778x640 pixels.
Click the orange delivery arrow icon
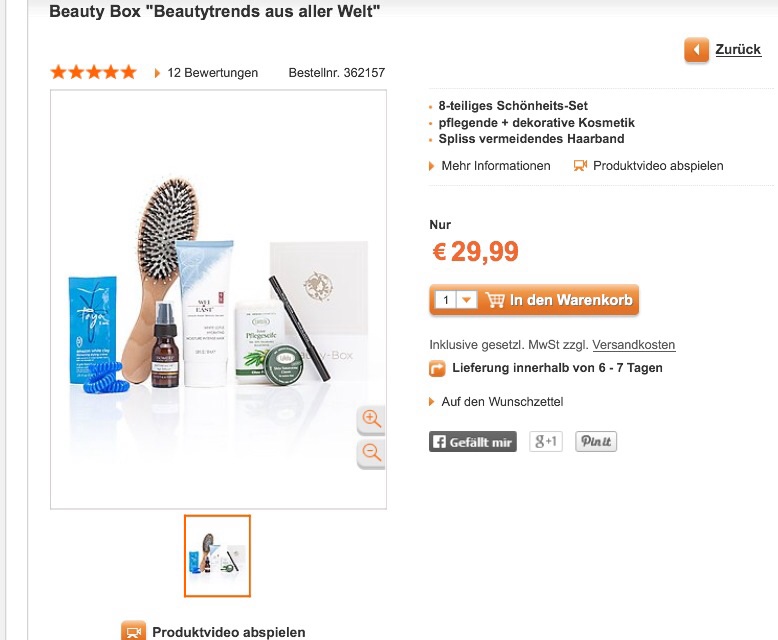(x=437, y=369)
